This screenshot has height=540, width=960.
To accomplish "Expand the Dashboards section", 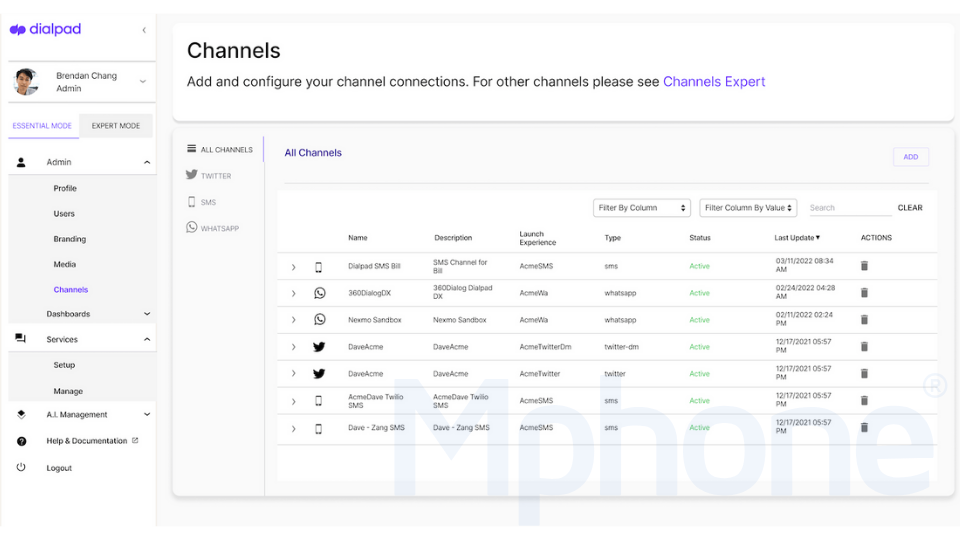I will pos(147,314).
